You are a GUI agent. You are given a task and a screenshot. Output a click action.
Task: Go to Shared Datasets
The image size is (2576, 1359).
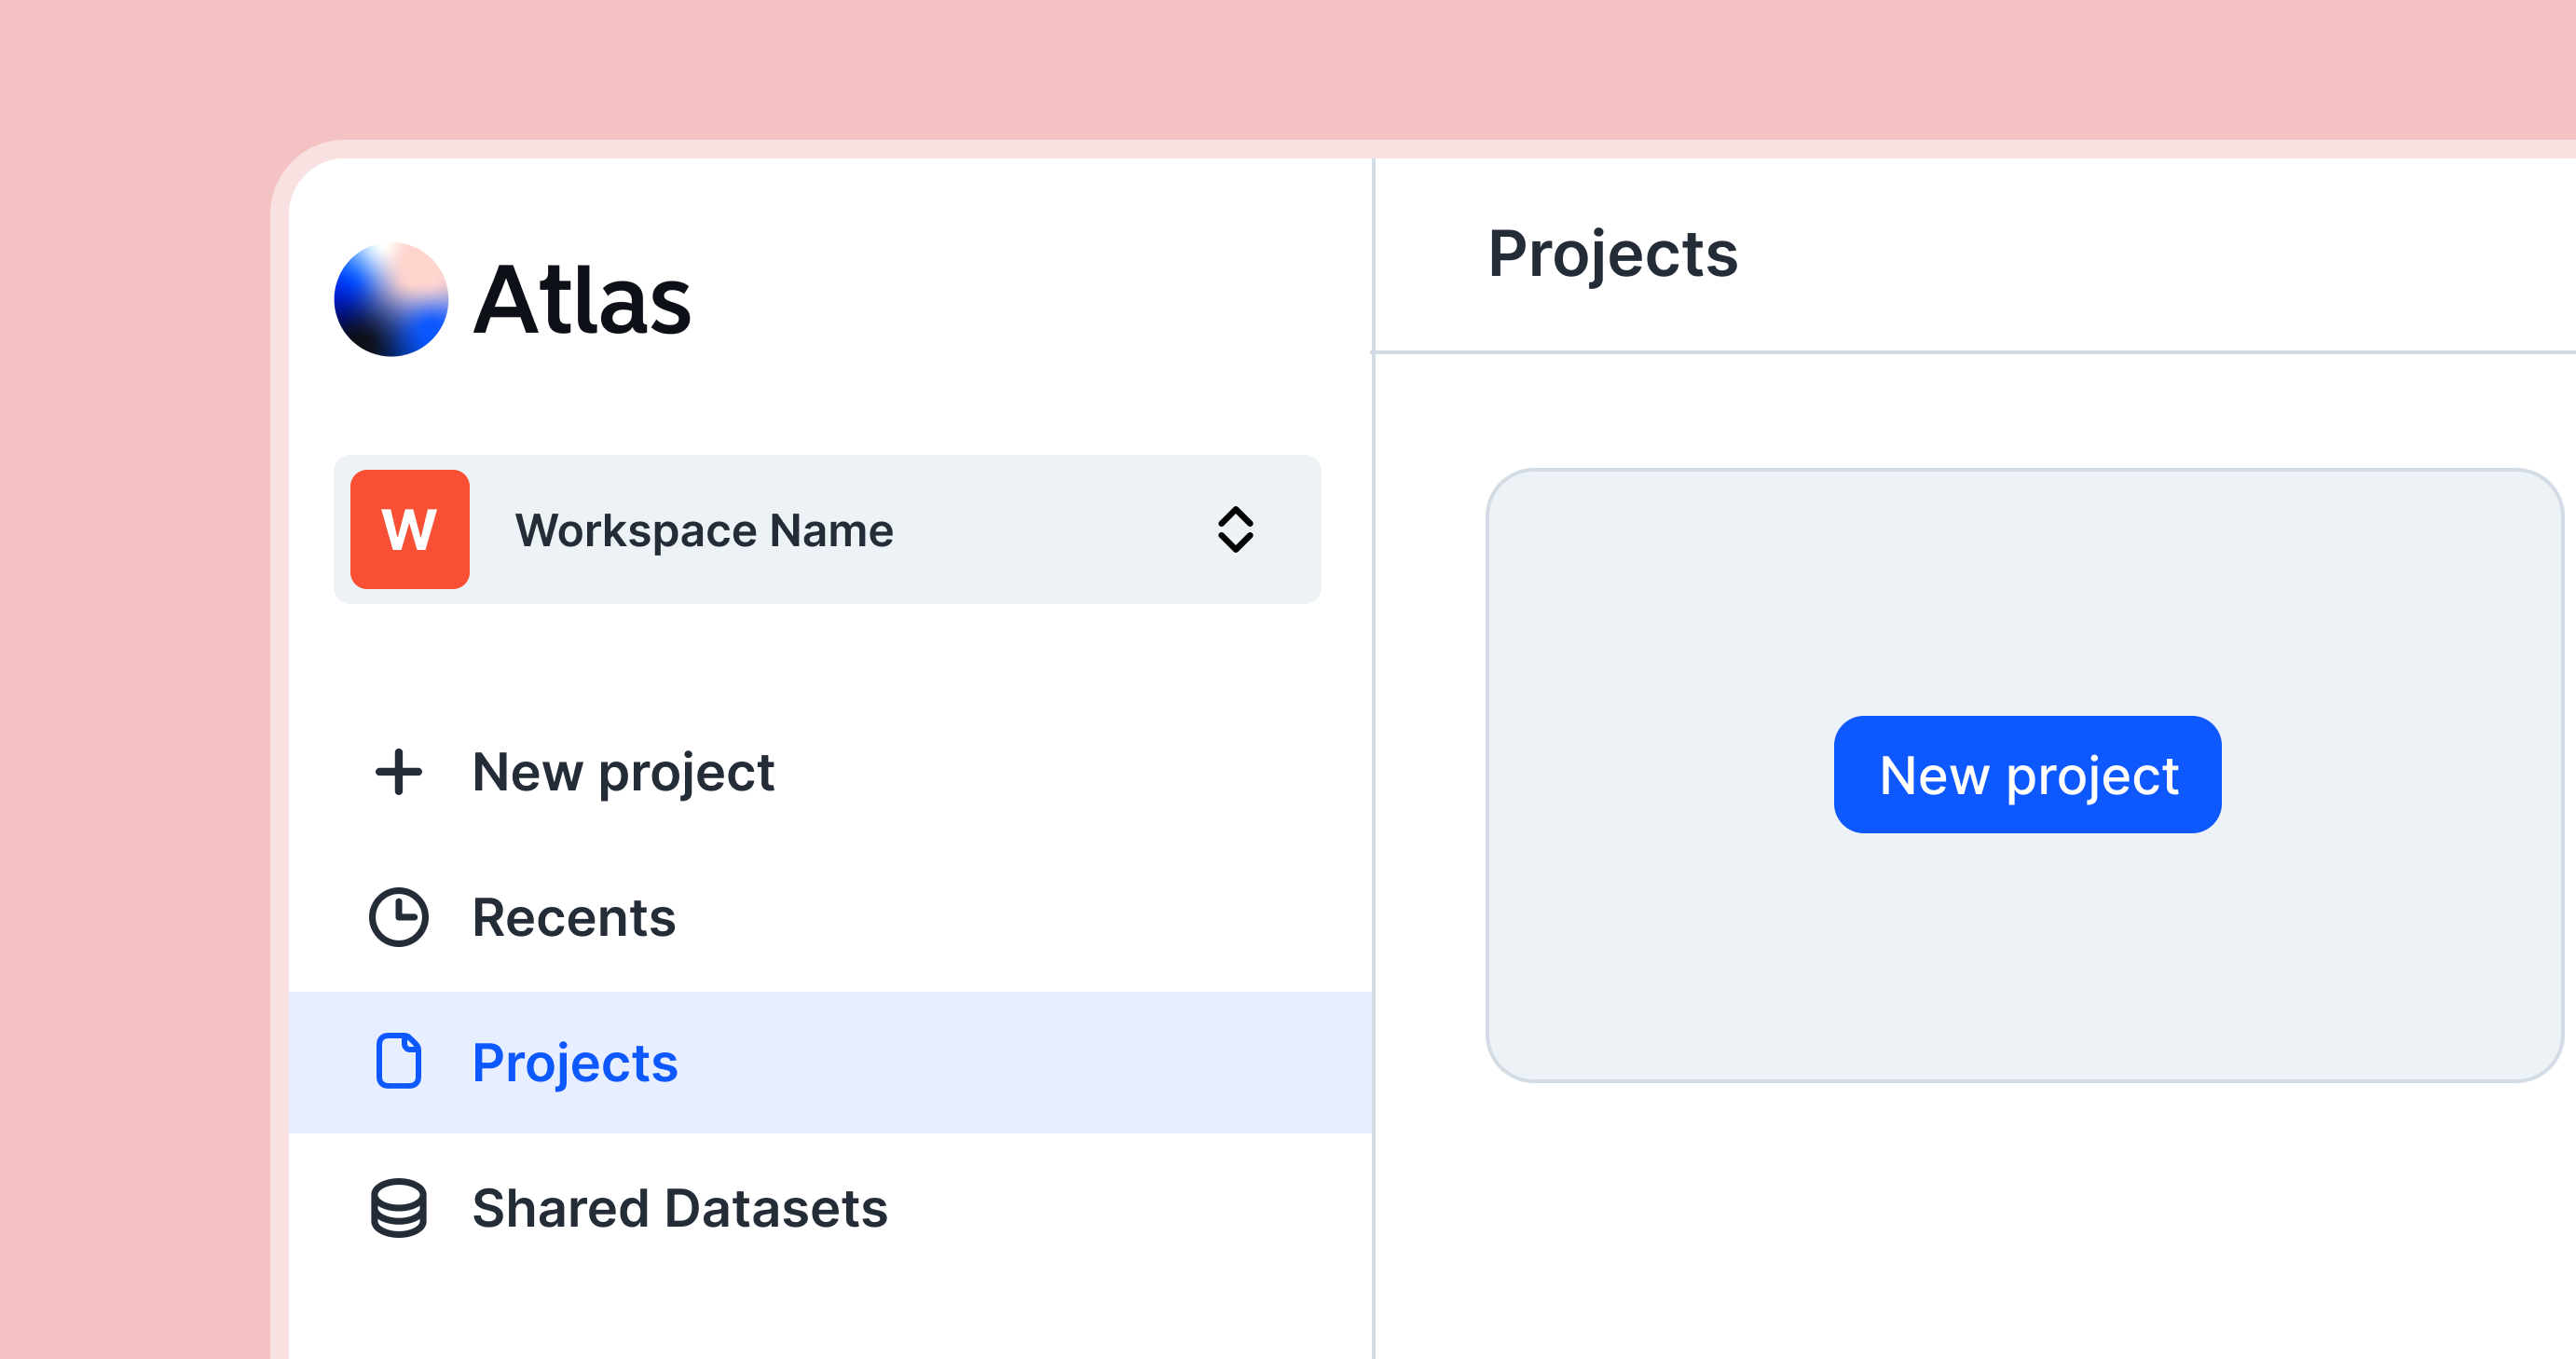[680, 1208]
